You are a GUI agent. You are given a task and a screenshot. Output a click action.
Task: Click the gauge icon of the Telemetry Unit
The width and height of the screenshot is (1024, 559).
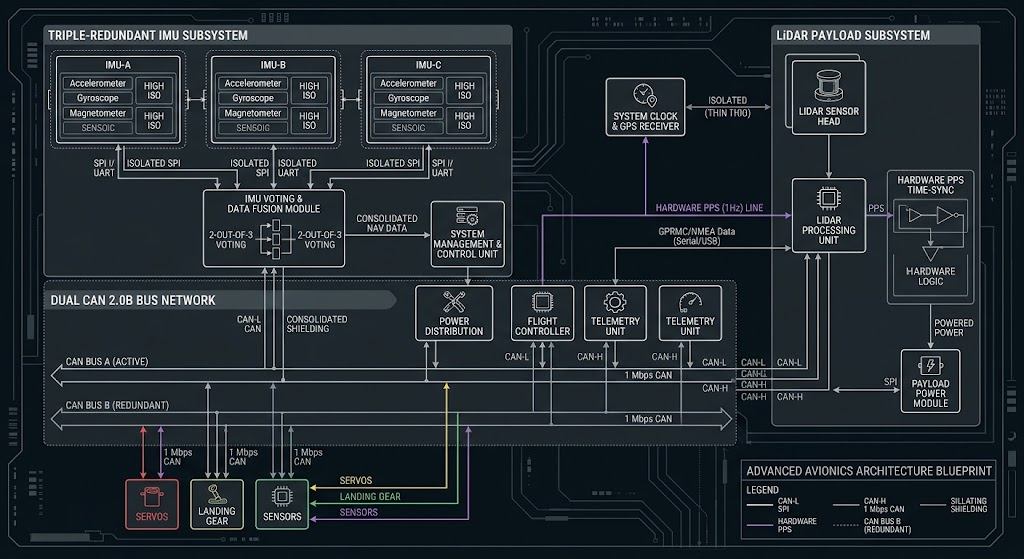point(690,302)
